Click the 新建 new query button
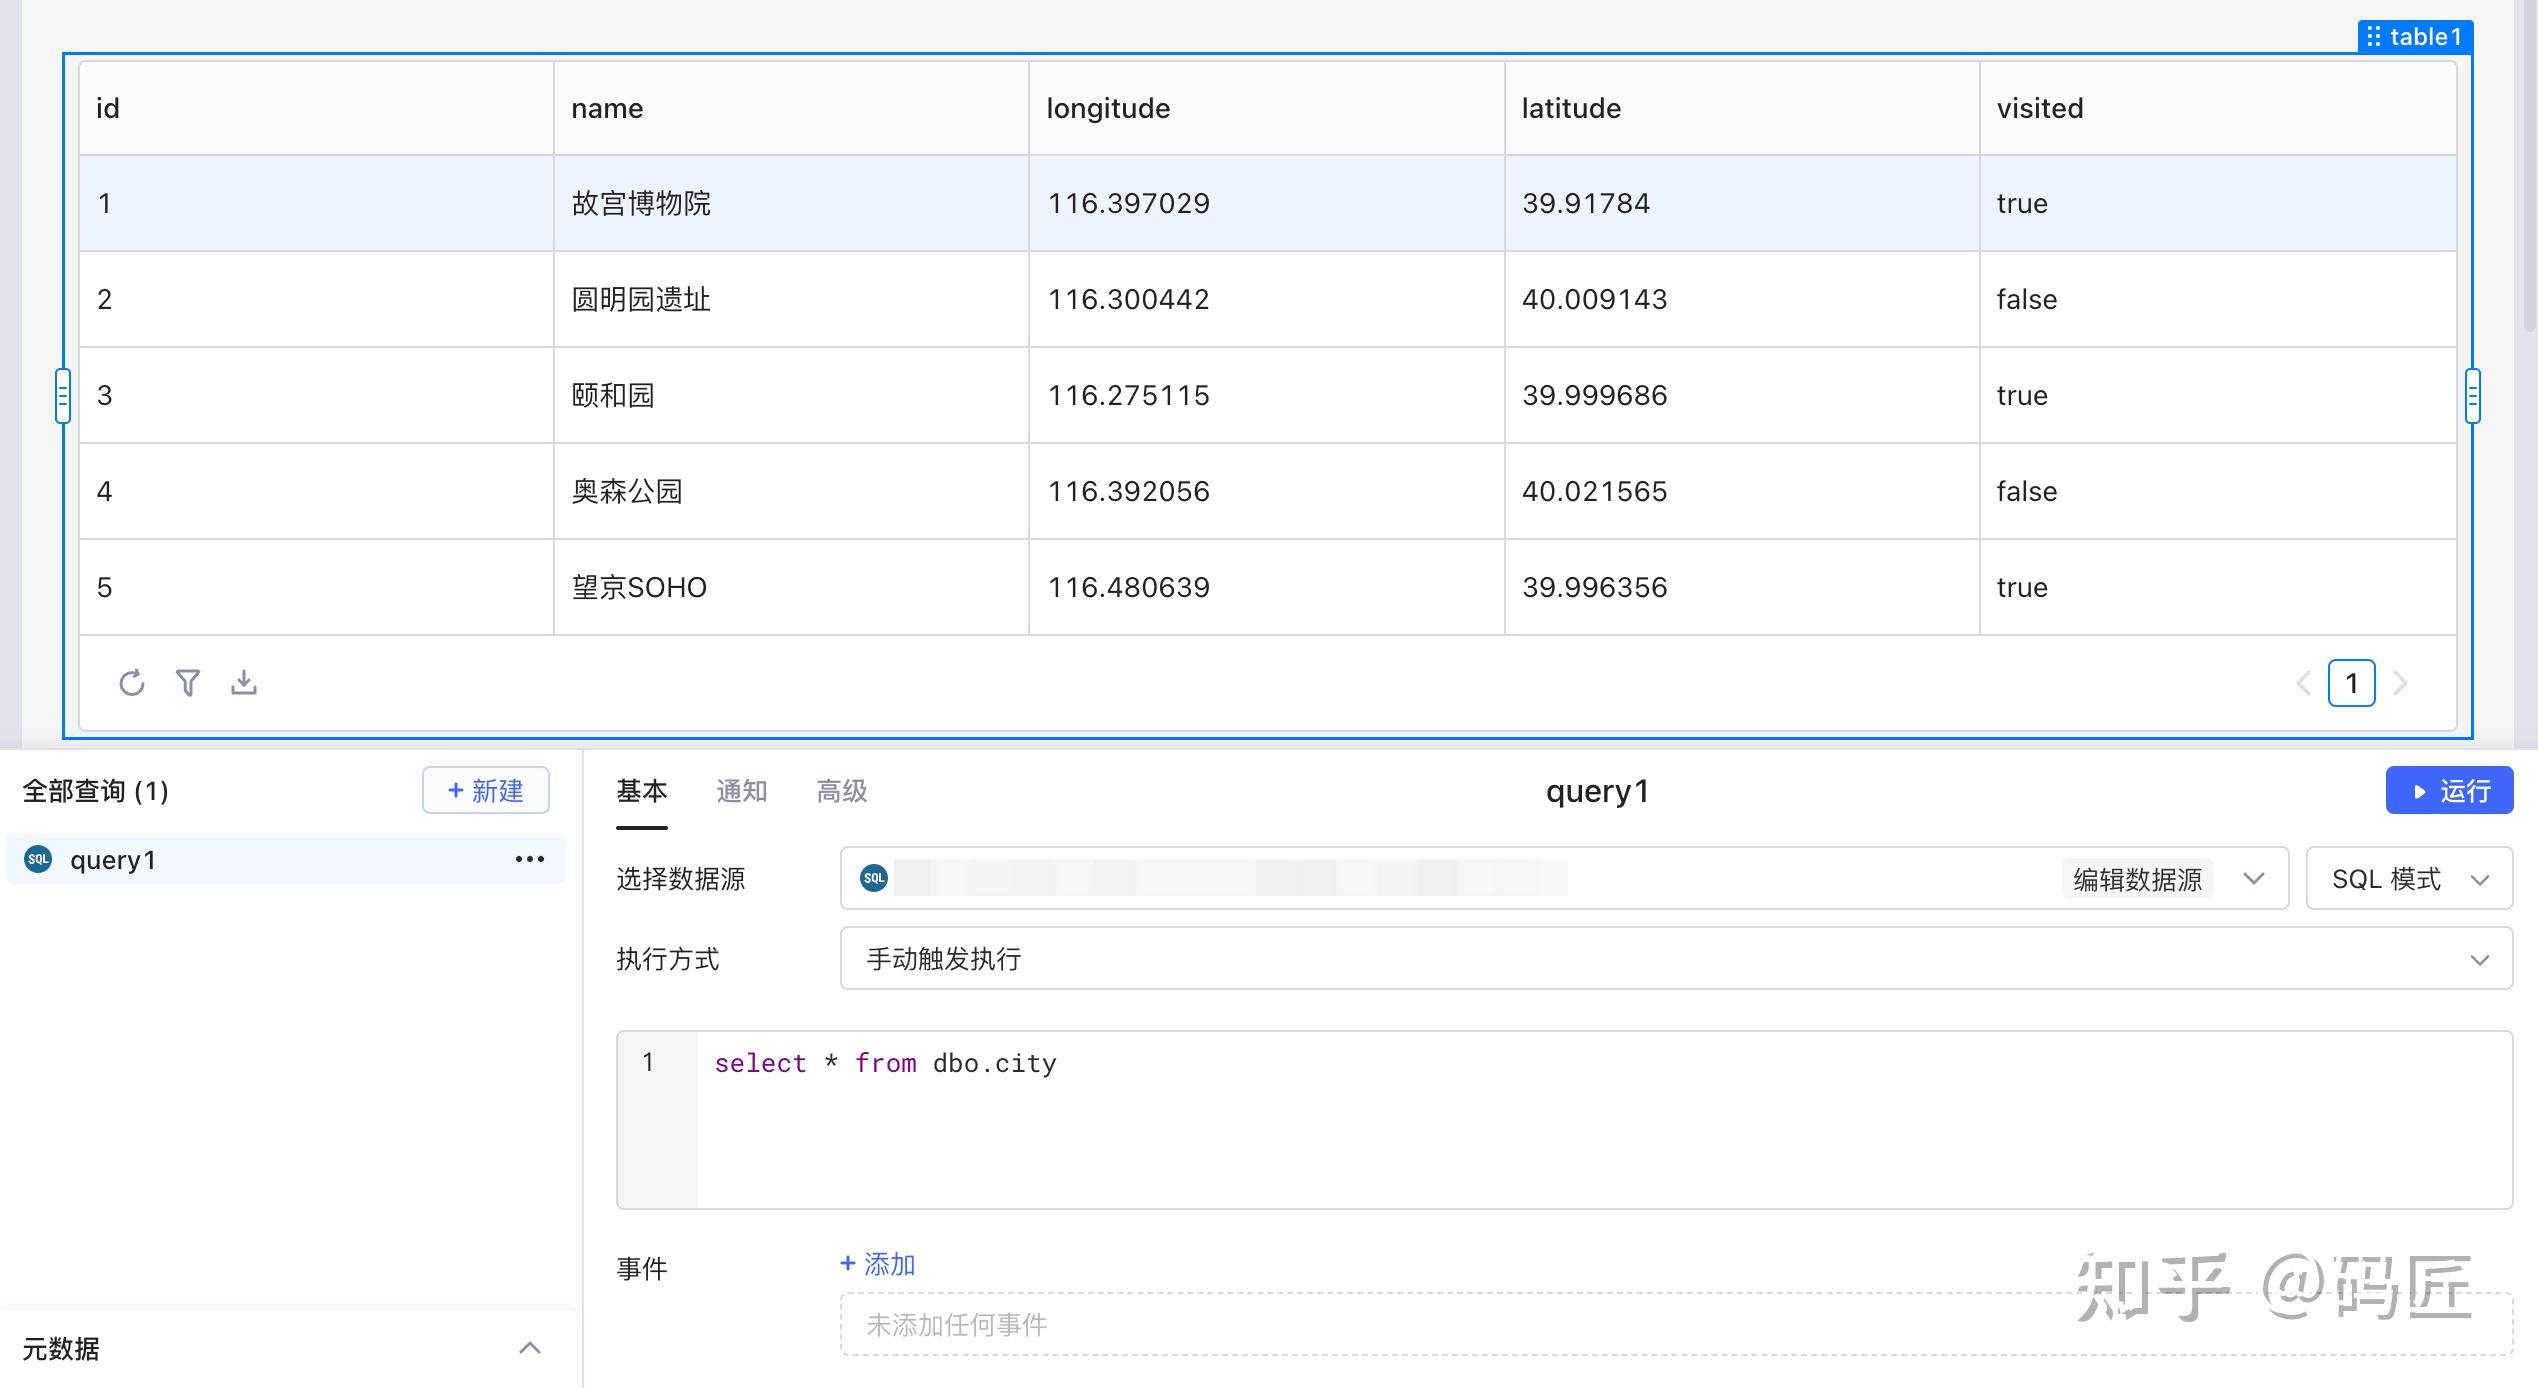Viewport: 2538px width, 1388px height. pyautogui.click(x=486, y=790)
